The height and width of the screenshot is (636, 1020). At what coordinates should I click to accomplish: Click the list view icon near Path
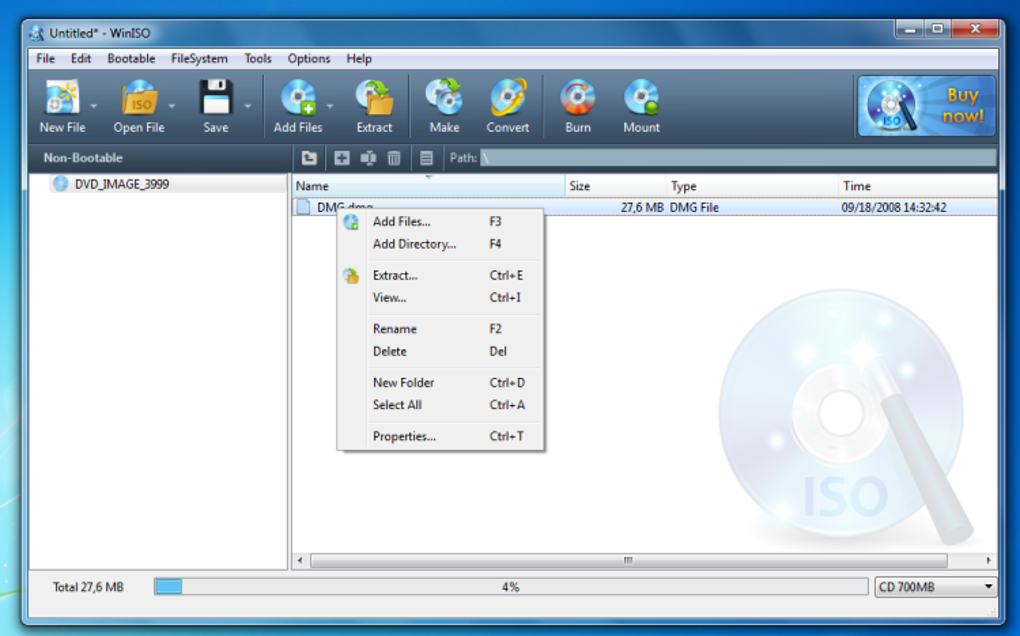(426, 158)
